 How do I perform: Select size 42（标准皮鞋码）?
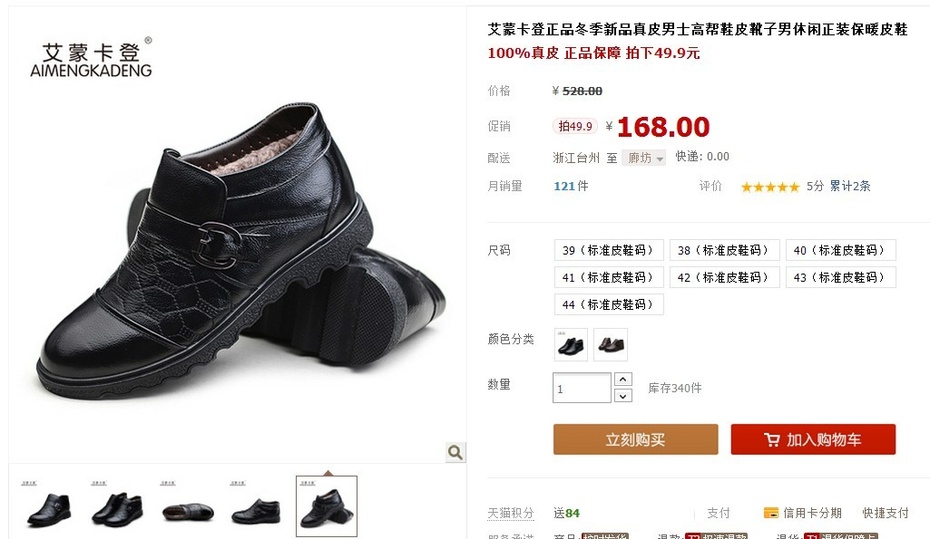pos(724,278)
